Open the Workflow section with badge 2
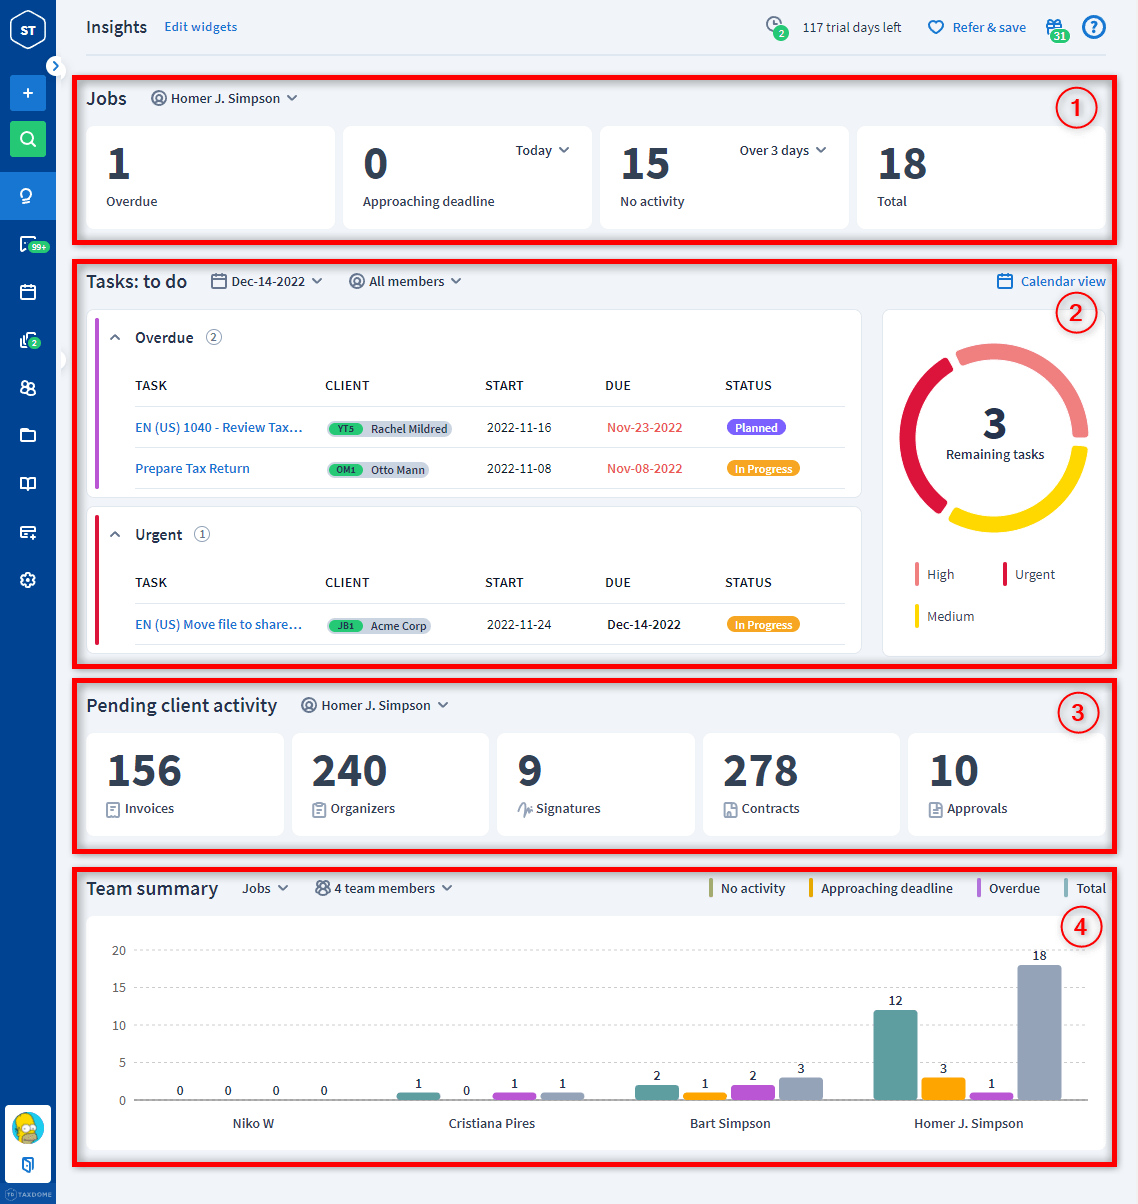Screen dimensions: 1138x1204 point(27,340)
